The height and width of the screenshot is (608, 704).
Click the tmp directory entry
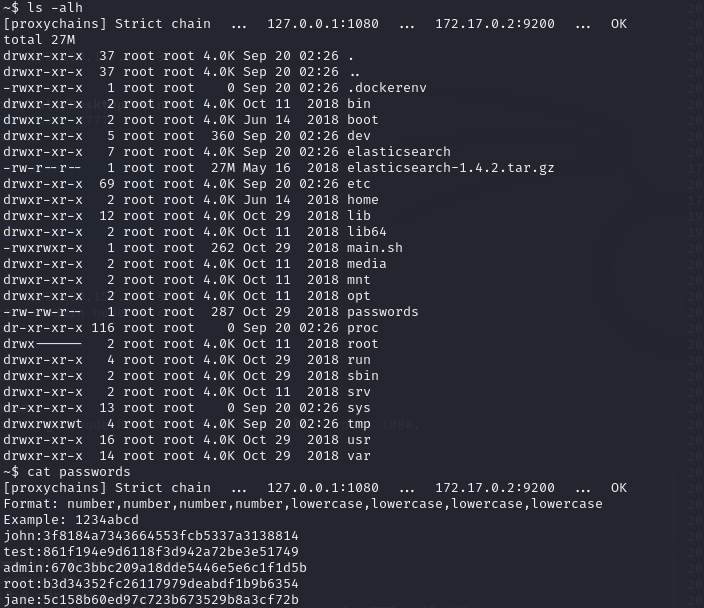[x=358, y=424]
